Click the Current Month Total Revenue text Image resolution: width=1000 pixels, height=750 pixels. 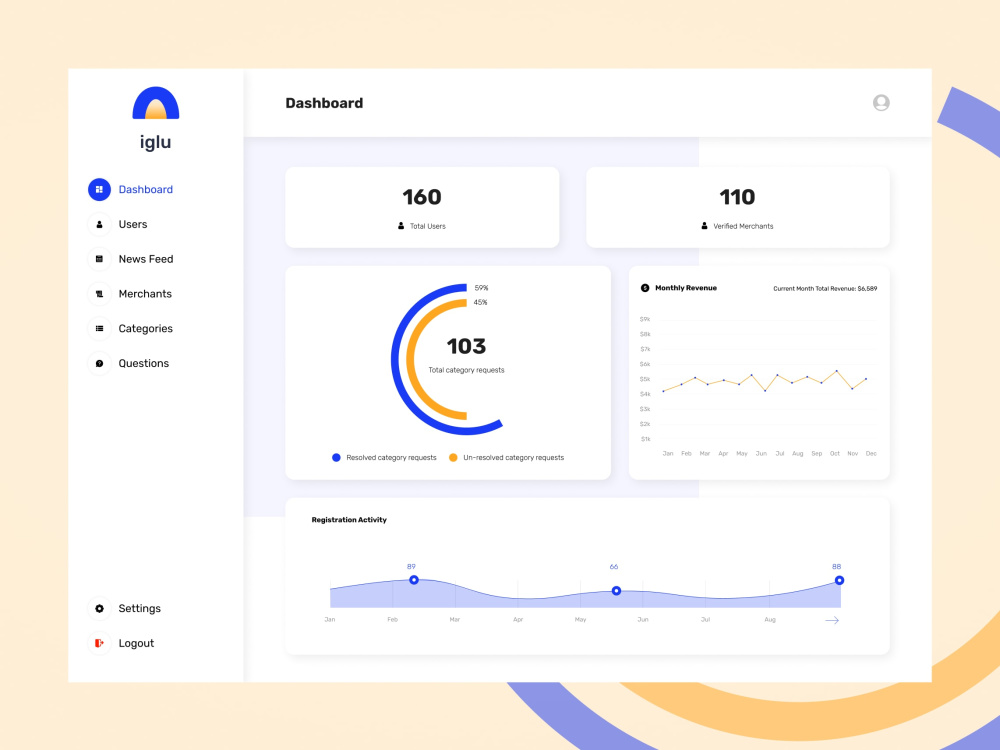tap(825, 289)
